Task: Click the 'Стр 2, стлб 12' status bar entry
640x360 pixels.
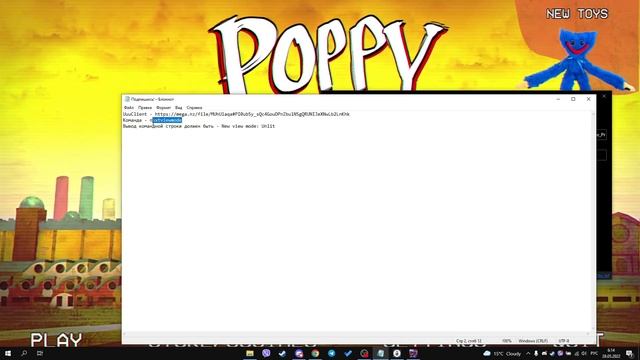Action: point(469,340)
